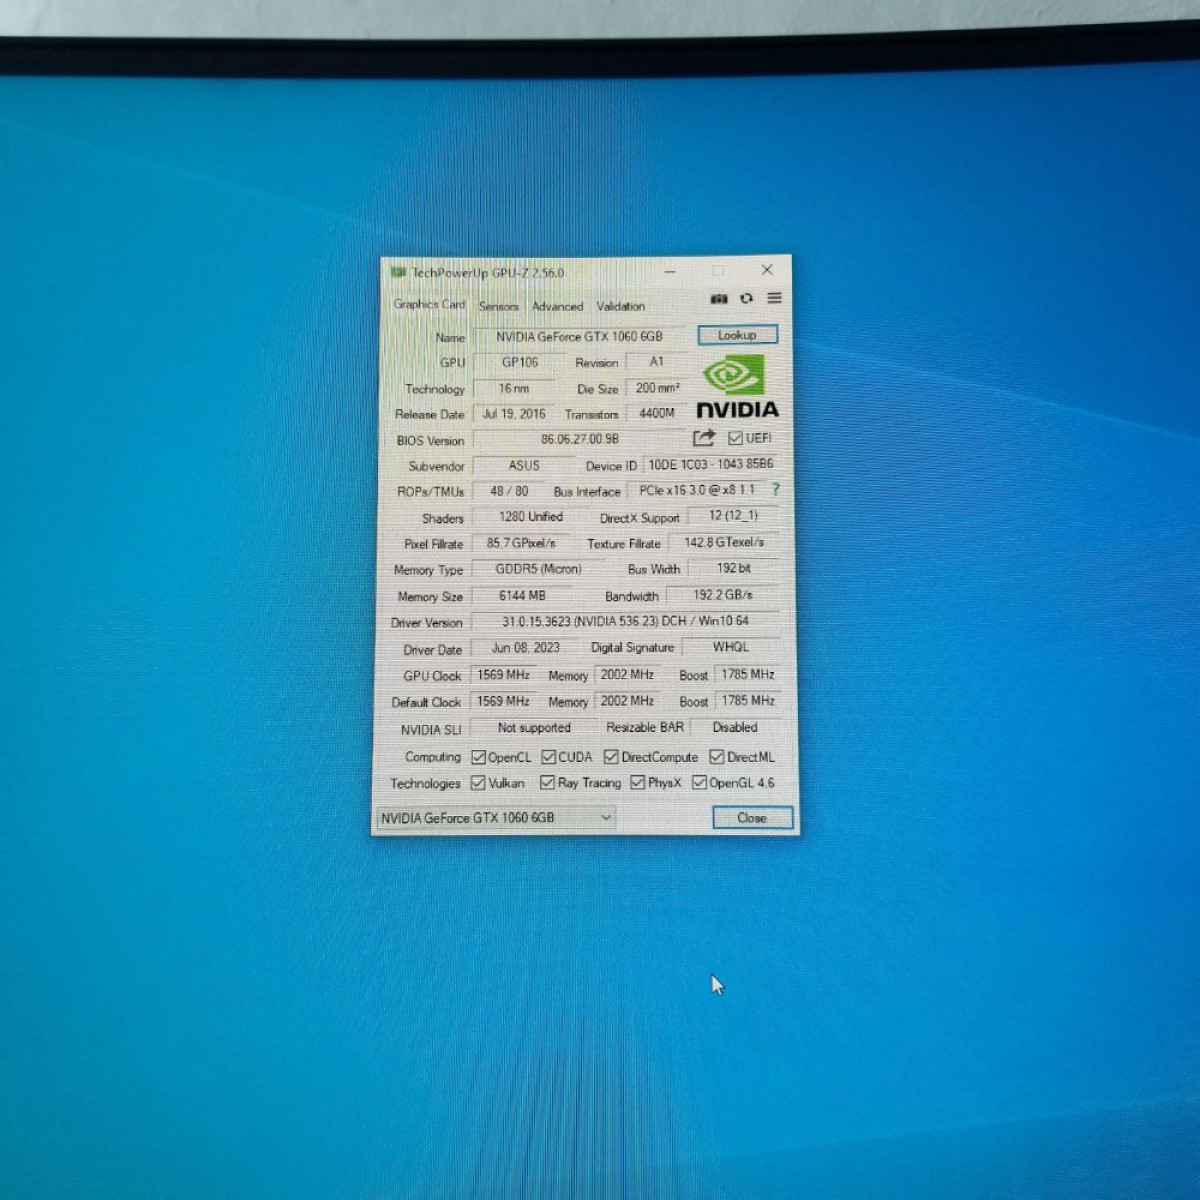Click the Revision field showing A1
The image size is (1200, 1200).
(656, 362)
